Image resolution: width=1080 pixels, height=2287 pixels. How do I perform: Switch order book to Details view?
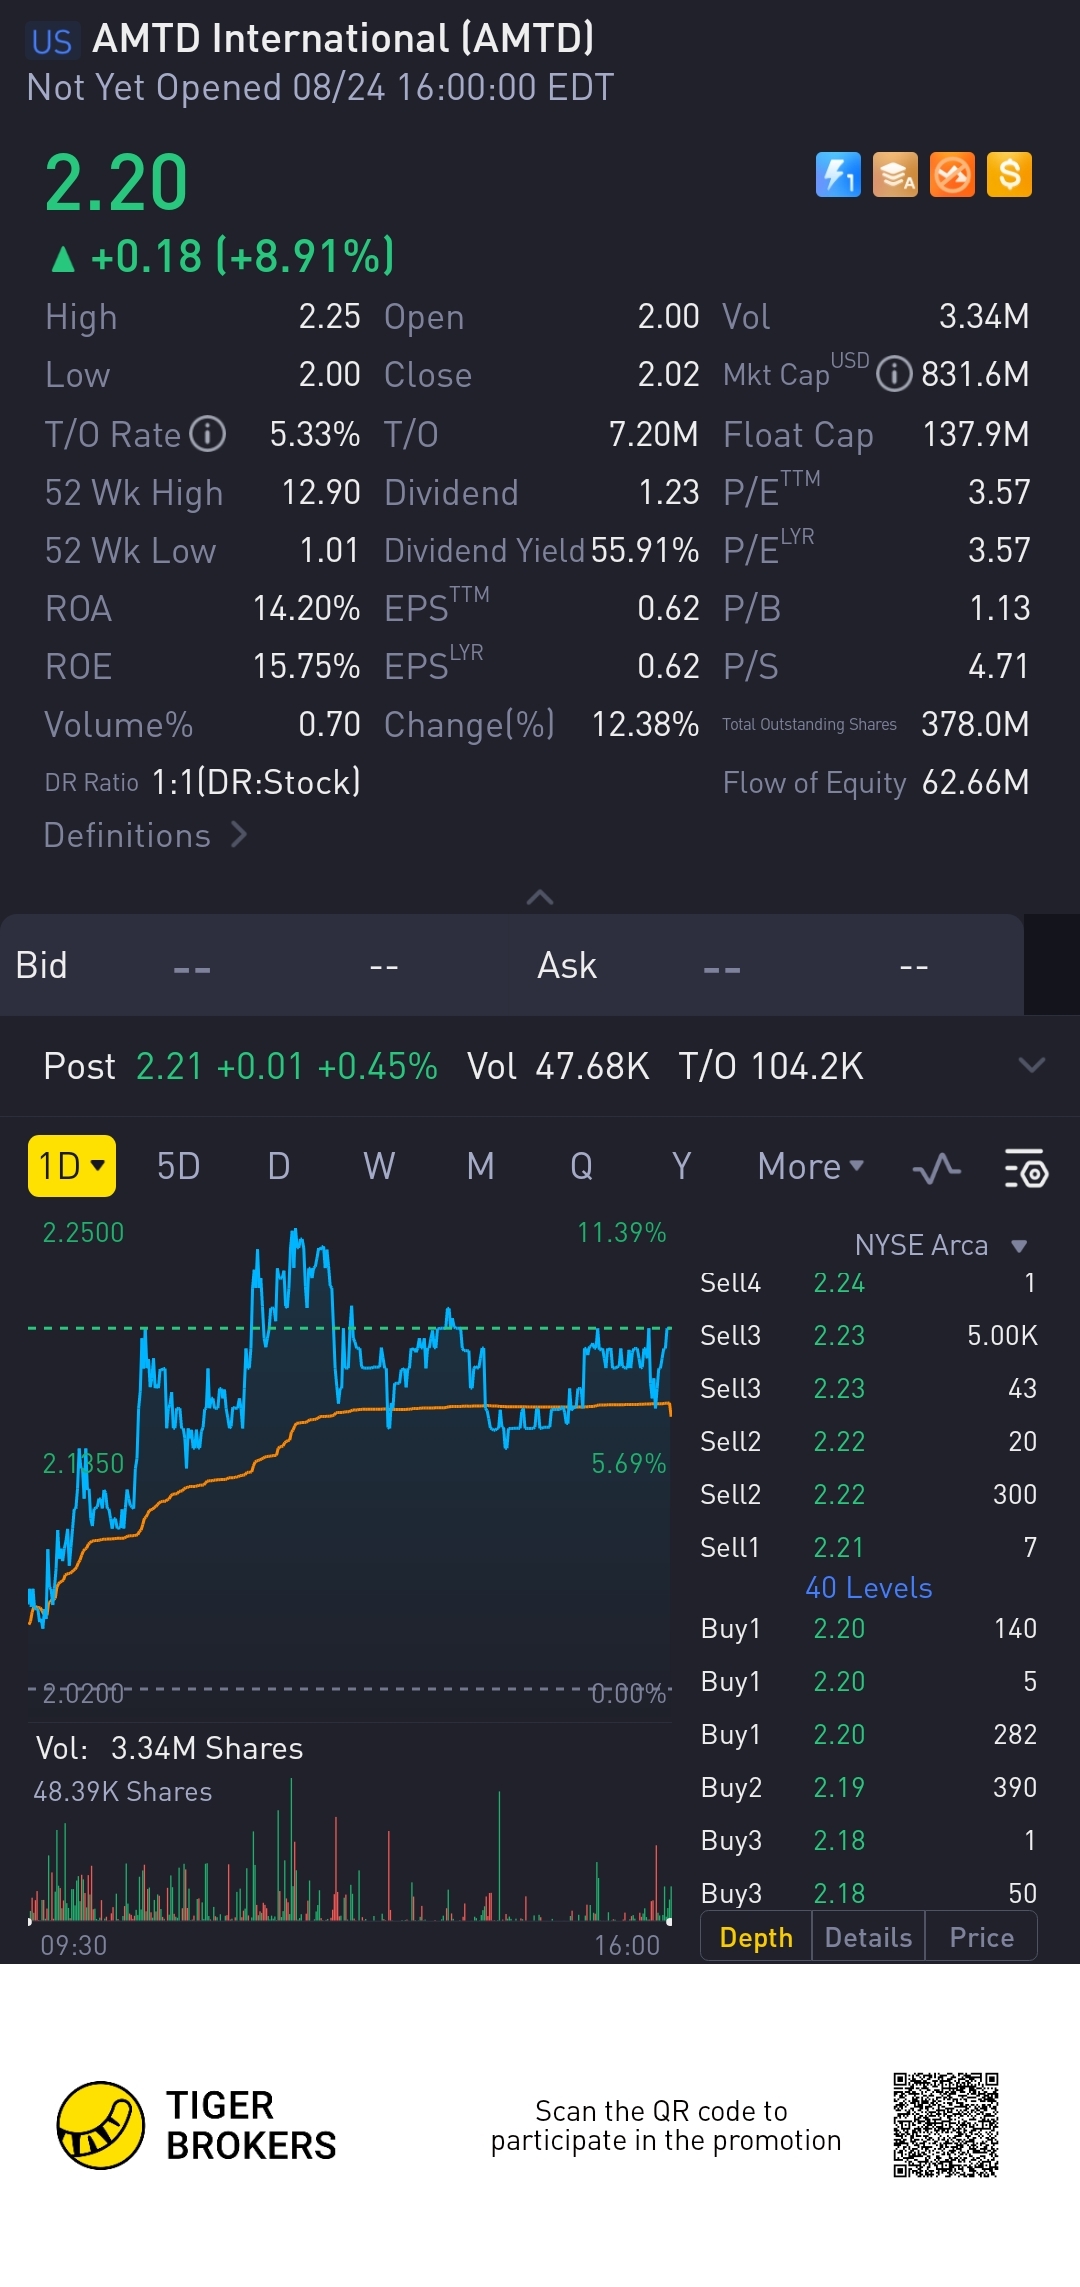click(868, 1937)
